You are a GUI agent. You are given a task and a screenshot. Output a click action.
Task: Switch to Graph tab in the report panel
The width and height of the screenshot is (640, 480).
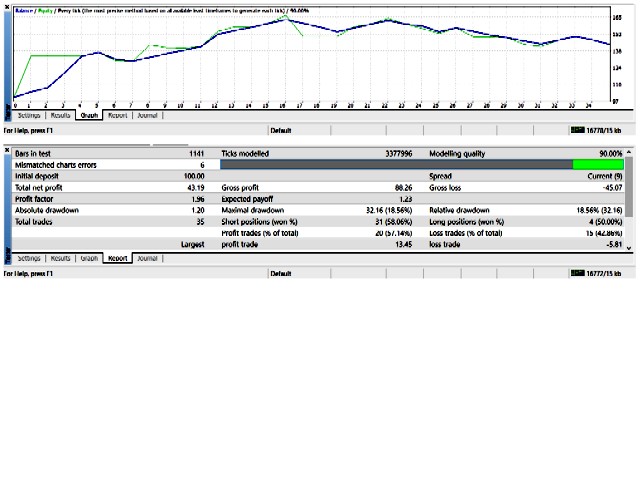point(89,258)
